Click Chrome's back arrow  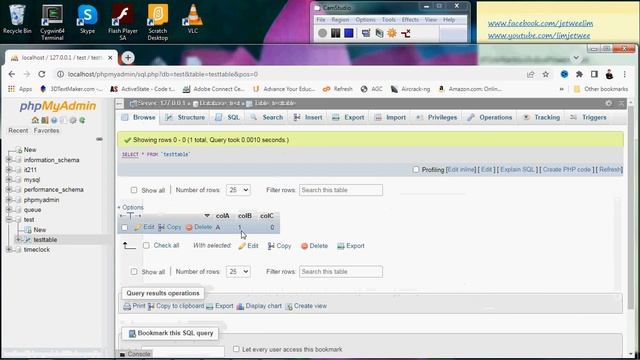[x=11, y=74]
